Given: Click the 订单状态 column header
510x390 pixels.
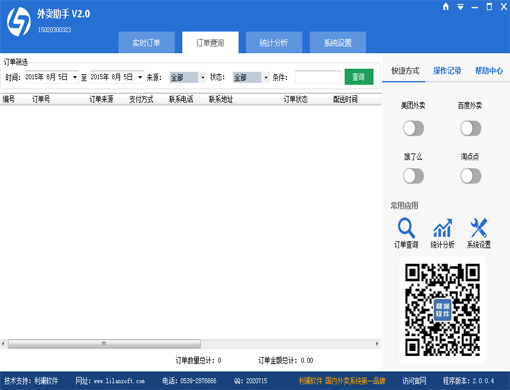Looking at the screenshot, I should [x=296, y=99].
